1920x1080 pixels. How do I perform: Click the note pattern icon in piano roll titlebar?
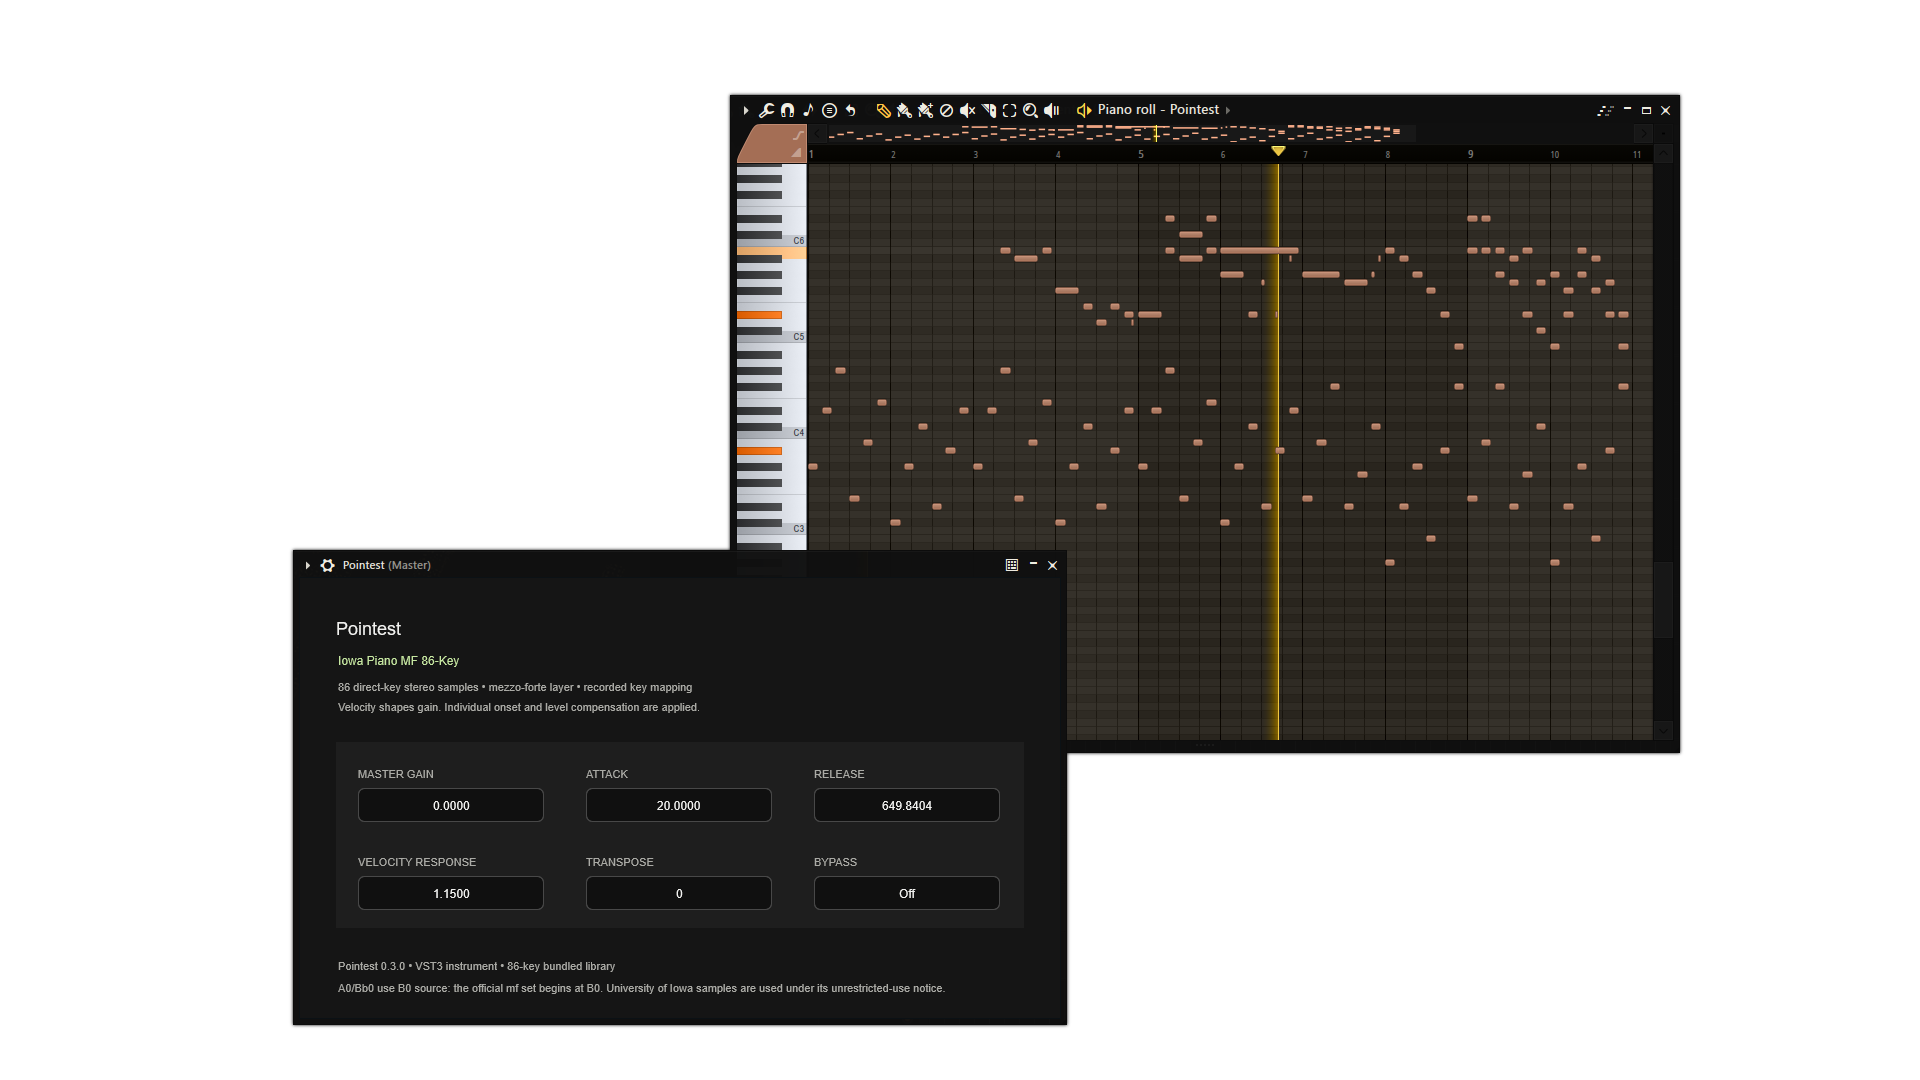click(1606, 110)
